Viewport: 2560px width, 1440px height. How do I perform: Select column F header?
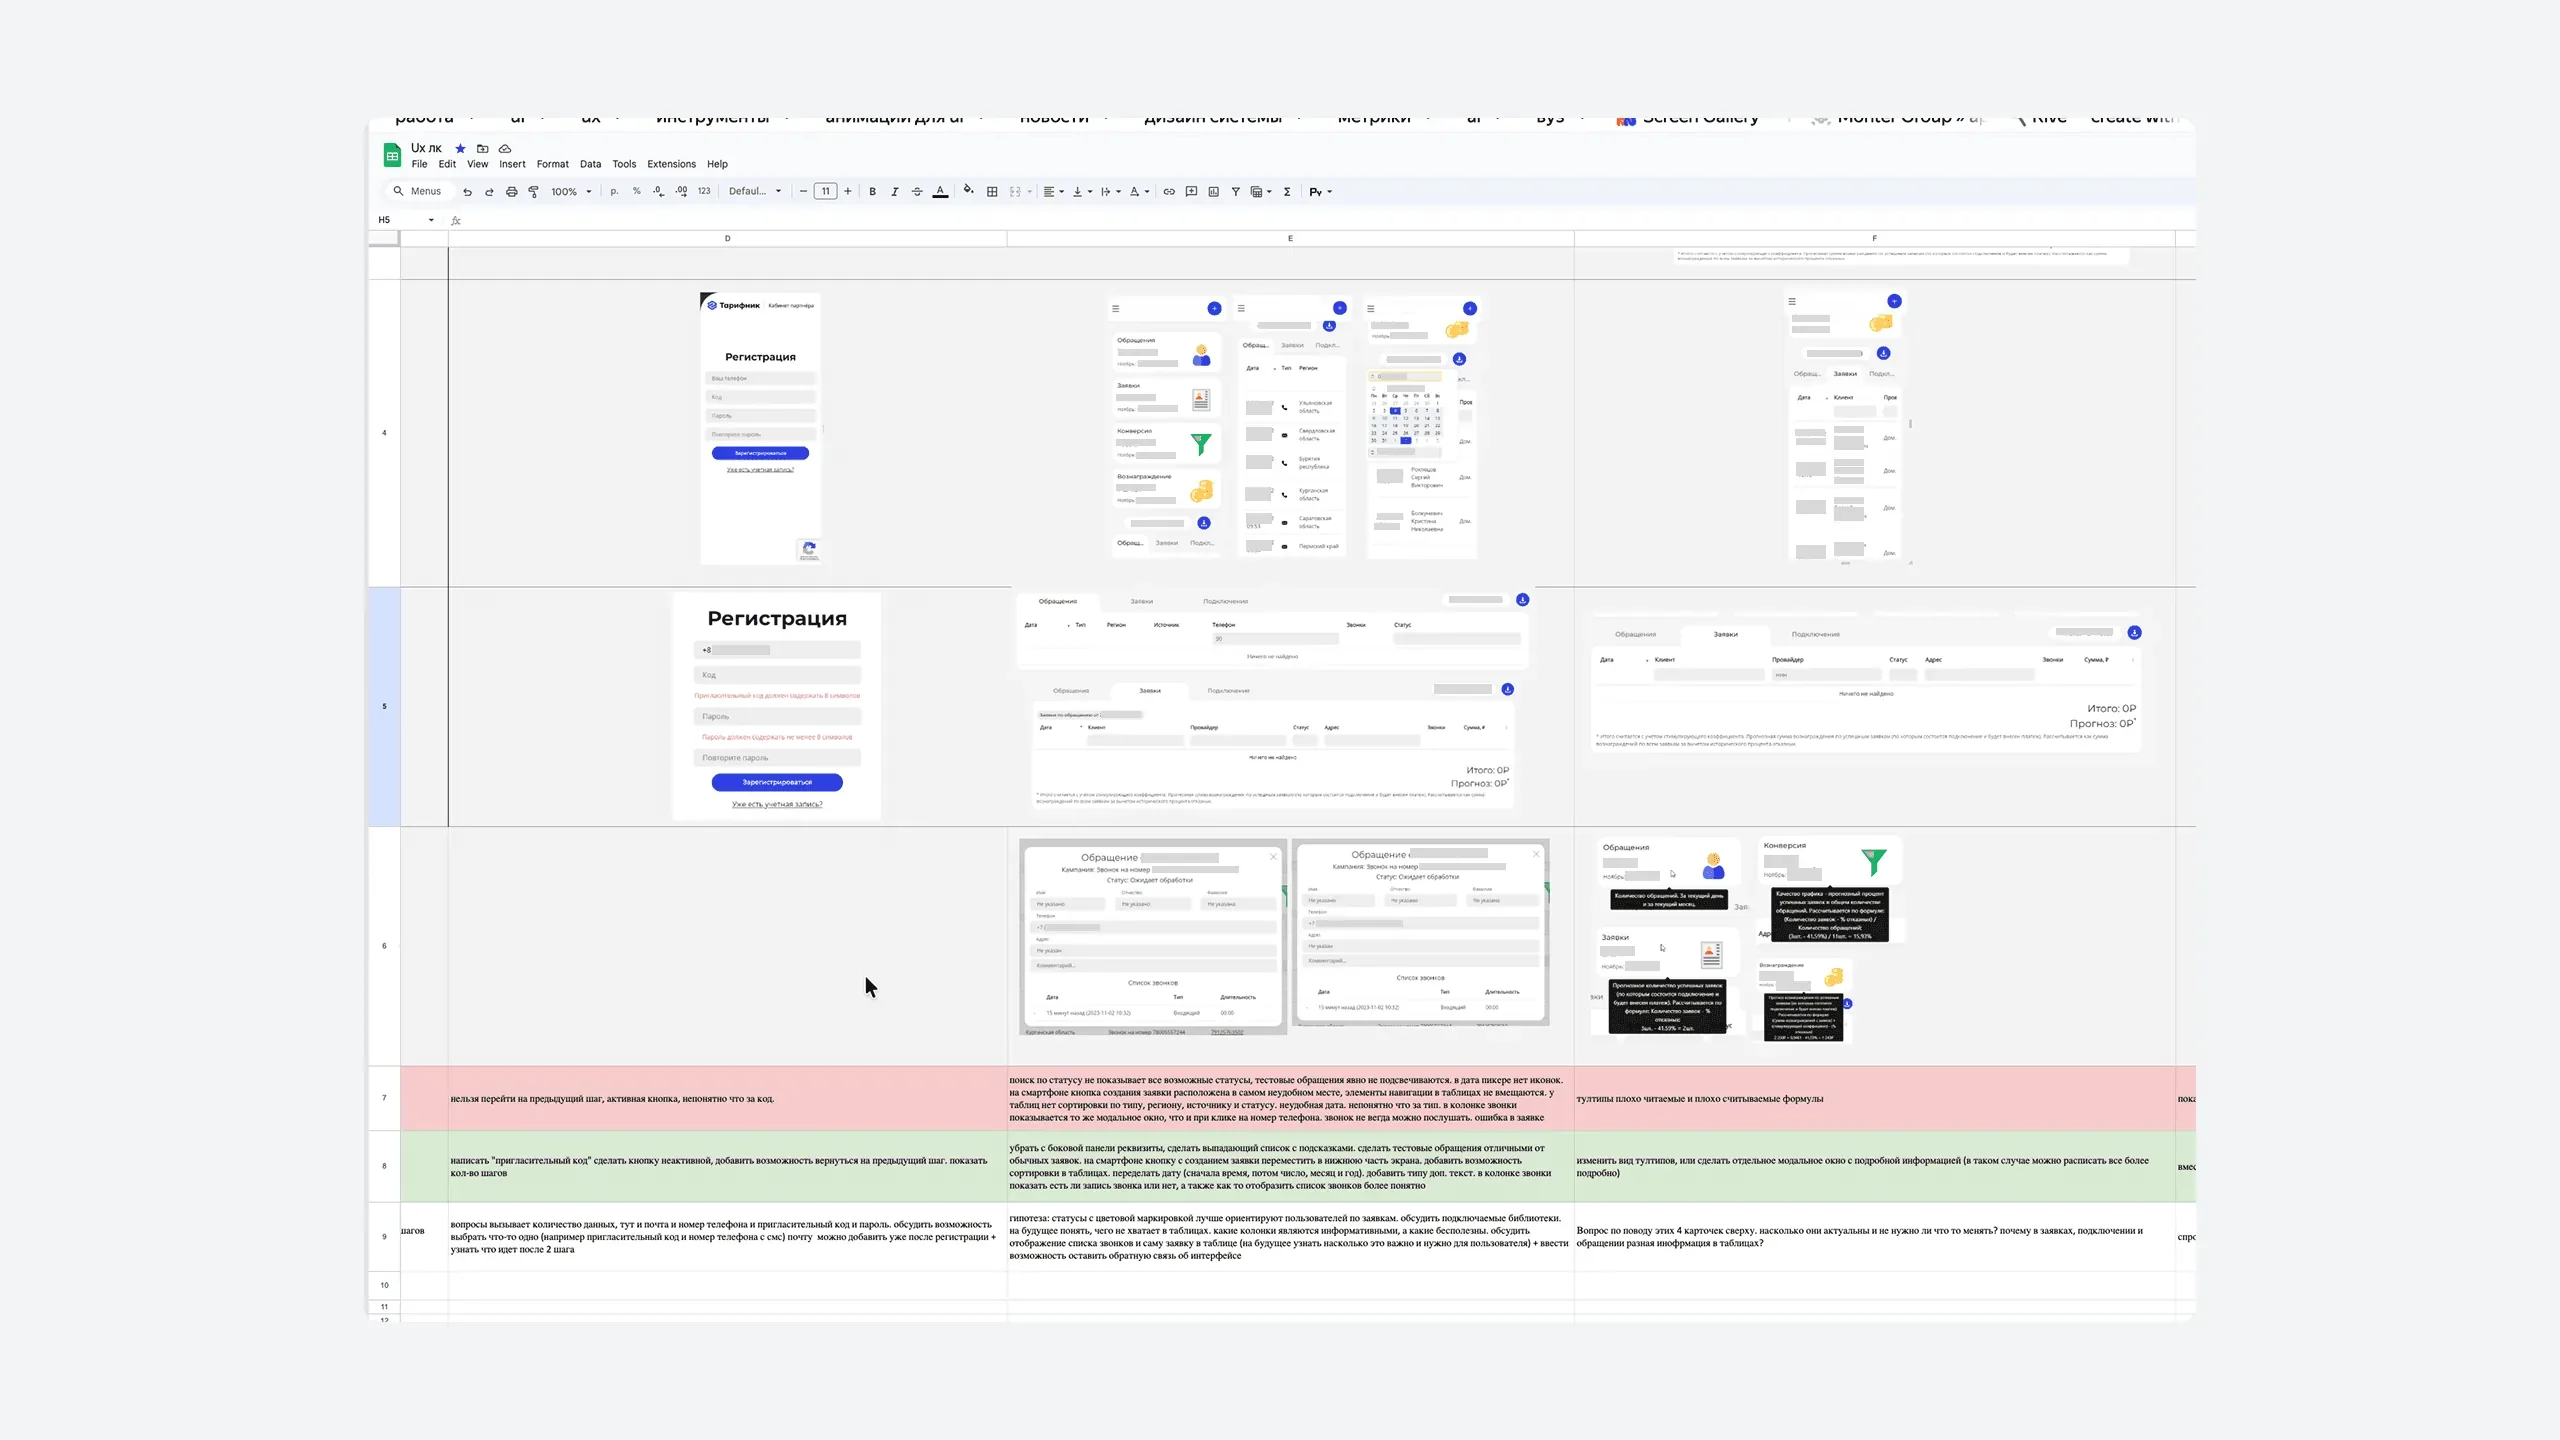(1874, 238)
